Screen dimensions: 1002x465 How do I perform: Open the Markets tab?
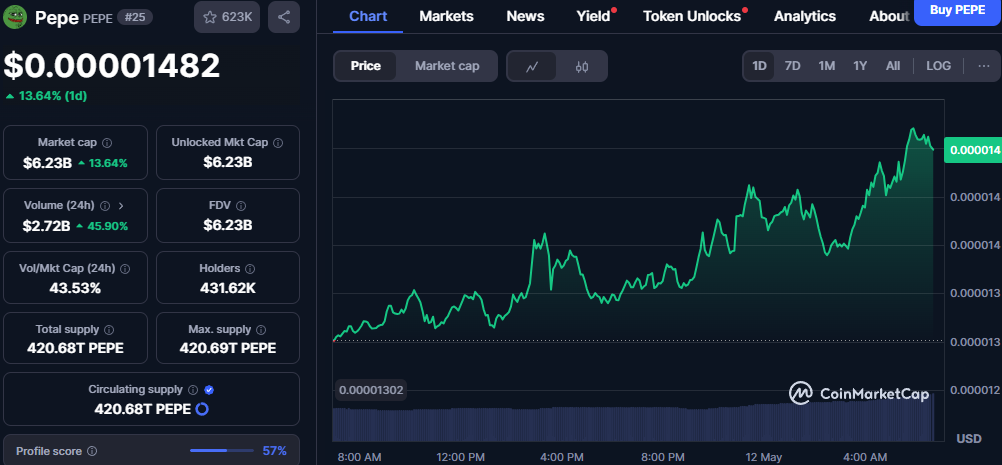click(x=446, y=17)
